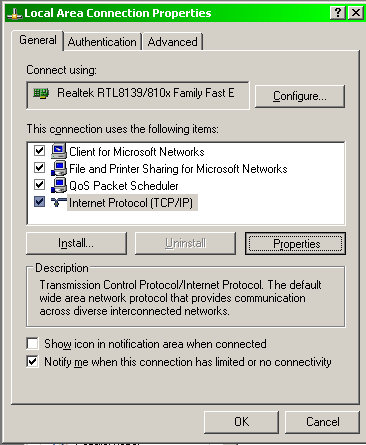Select the Internet Protocol (TCP/IP) list entry
This screenshot has height=445, width=366.
click(x=131, y=203)
